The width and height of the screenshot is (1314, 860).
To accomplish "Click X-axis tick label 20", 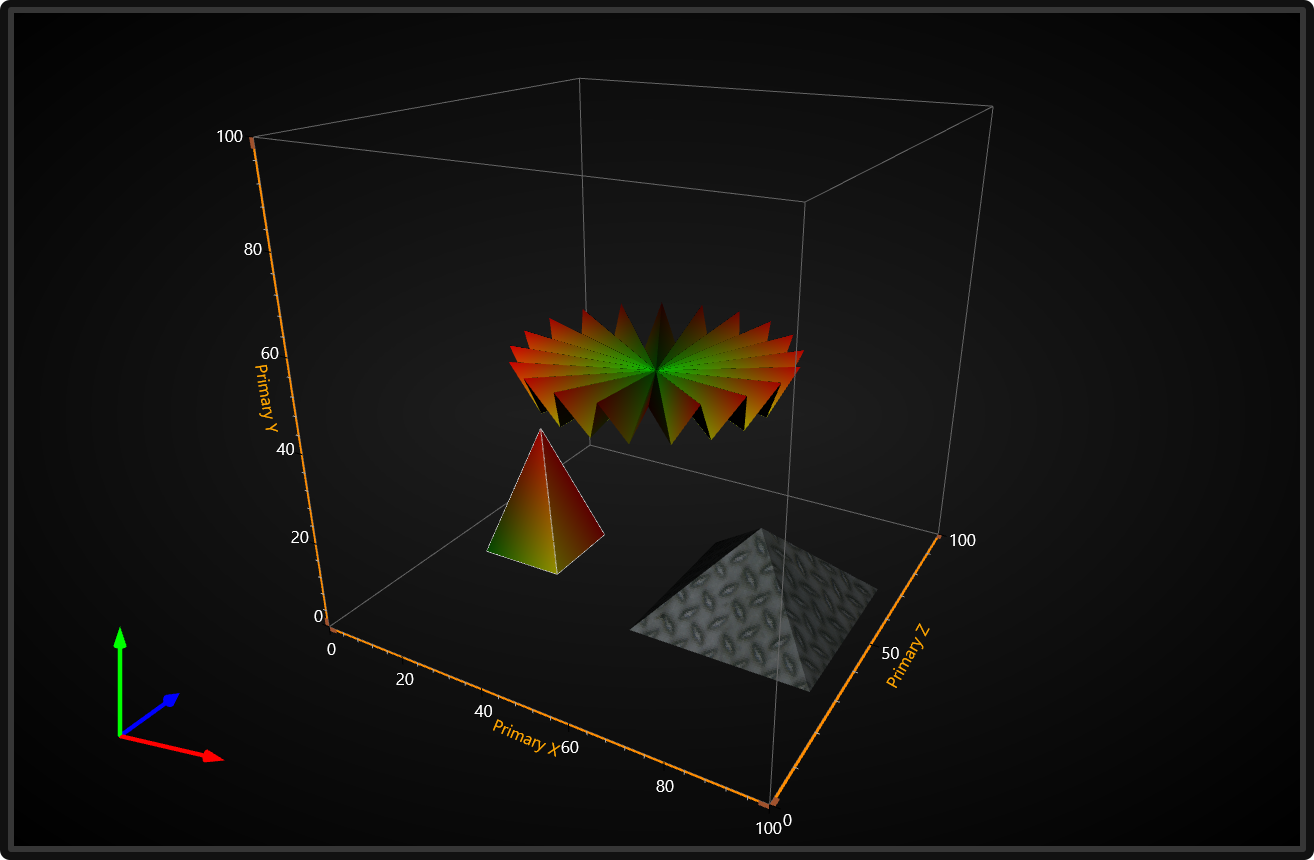I will 405,680.
